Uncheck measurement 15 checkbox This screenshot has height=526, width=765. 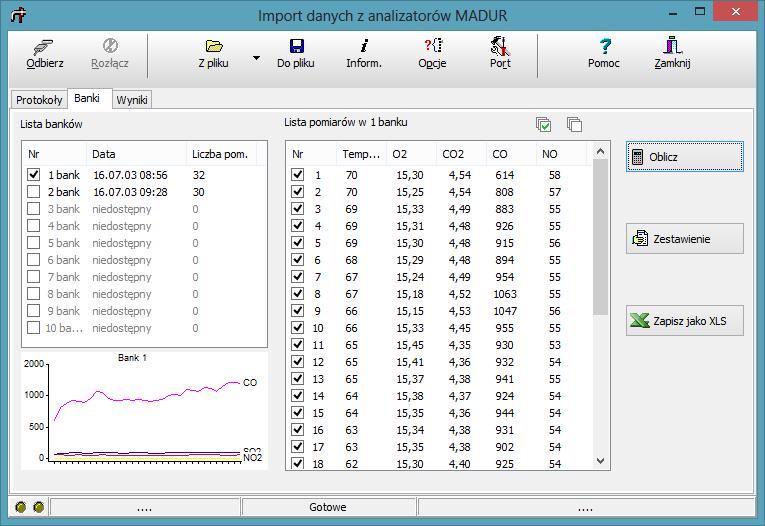click(298, 413)
